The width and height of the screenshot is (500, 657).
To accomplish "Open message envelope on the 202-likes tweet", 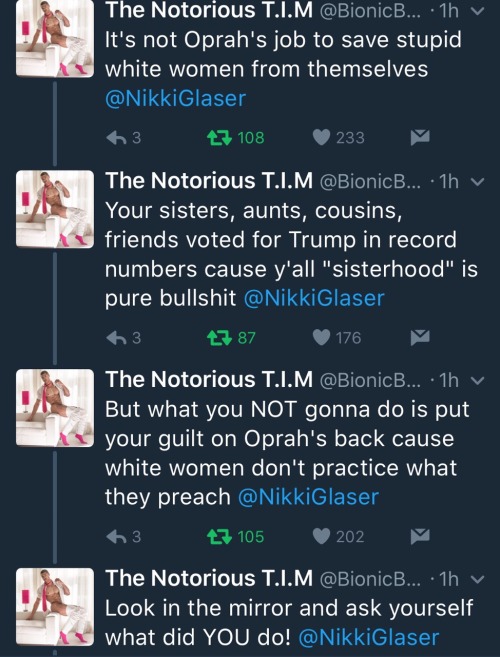I will coord(420,536).
